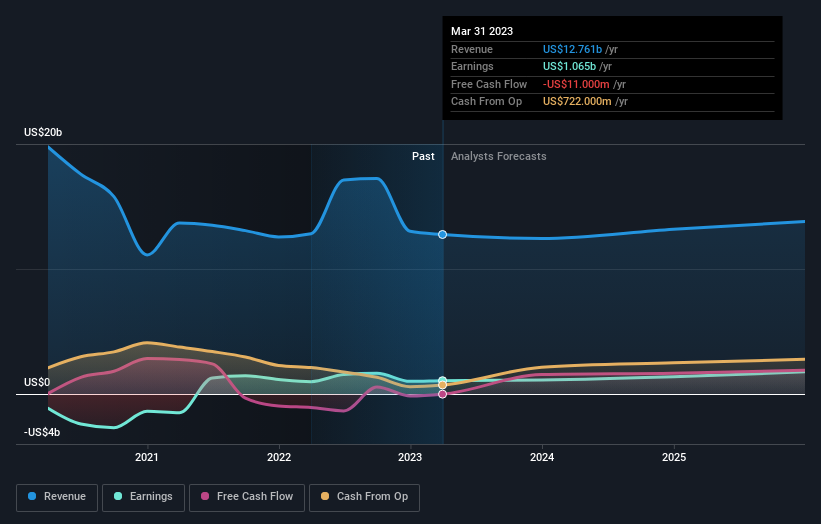821x524 pixels.
Task: Select the 2022 x-axis label
Action: 279,457
